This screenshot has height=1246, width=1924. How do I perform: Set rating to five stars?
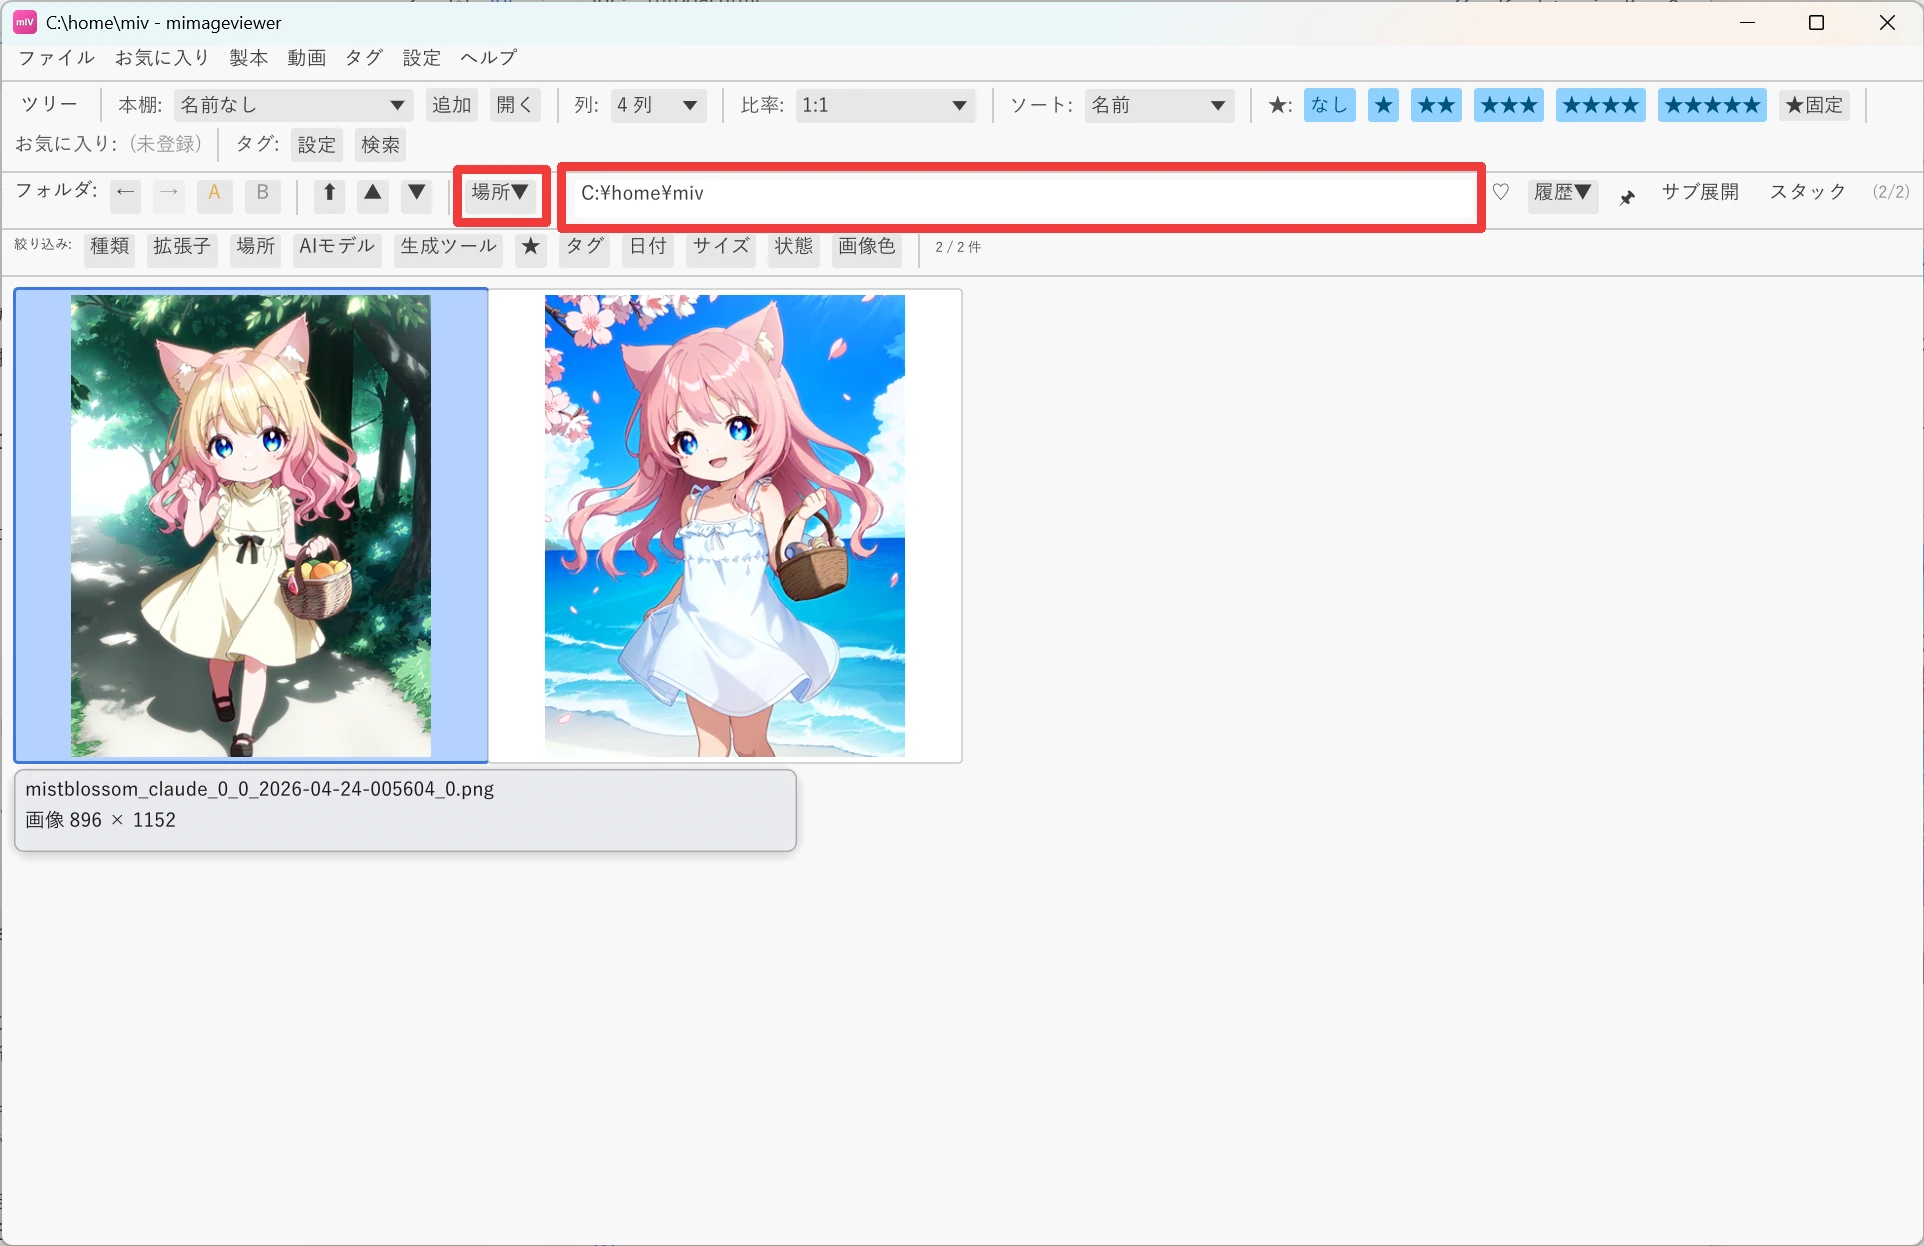click(1712, 105)
